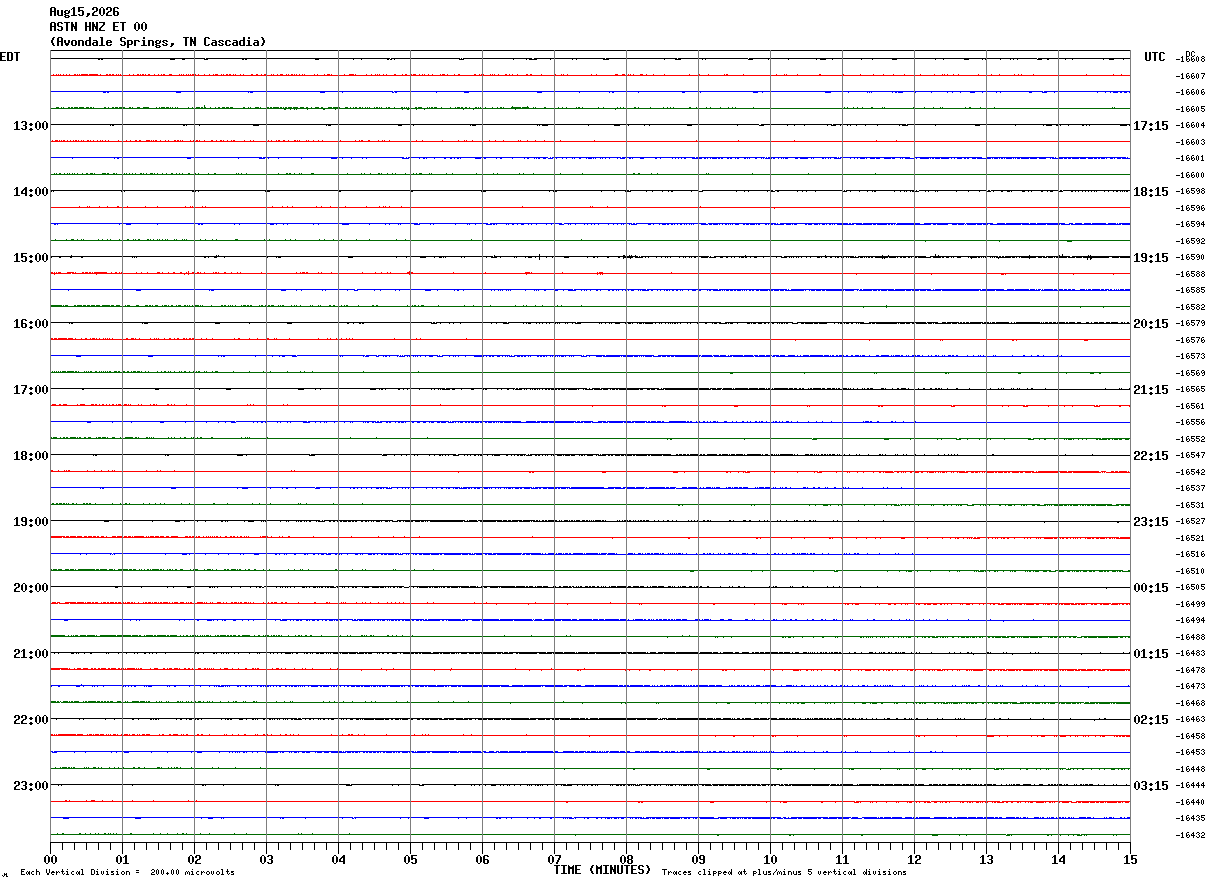The image size is (1210, 886).
Task: Click the 13:00 EDT time label
Action: click(x=30, y=126)
